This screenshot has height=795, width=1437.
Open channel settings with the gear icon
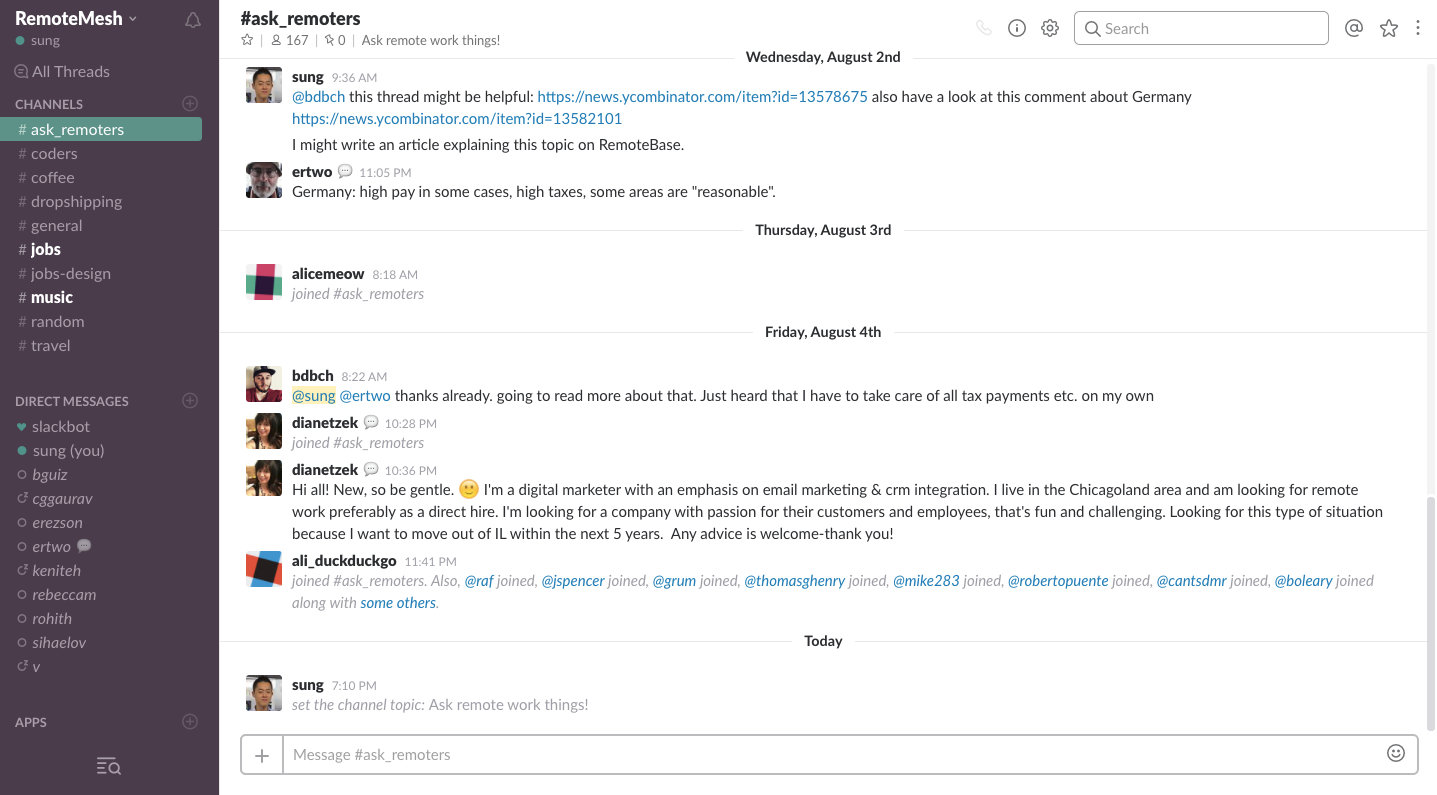(x=1049, y=28)
